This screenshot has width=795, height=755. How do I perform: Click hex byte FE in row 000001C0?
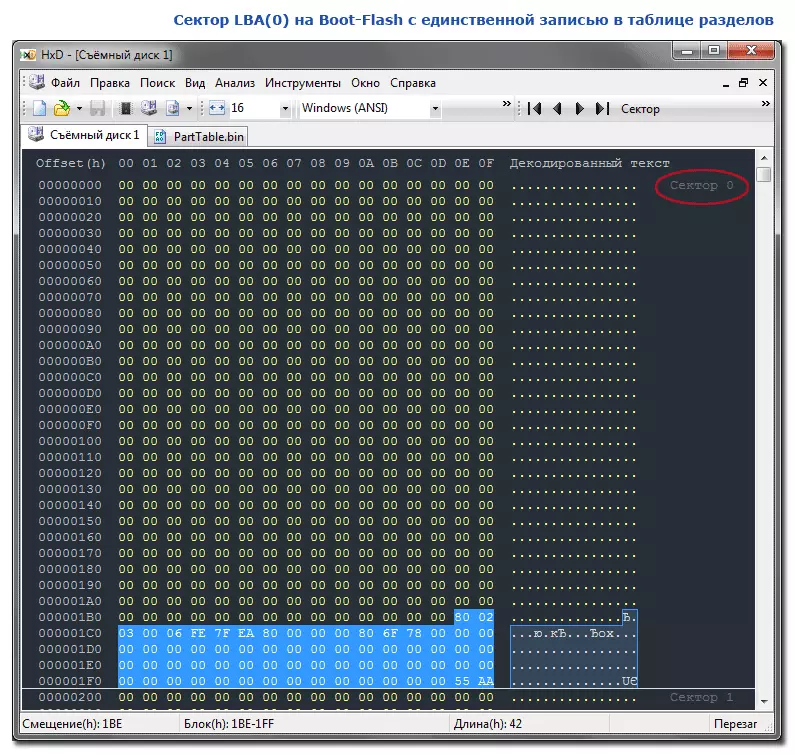198,633
